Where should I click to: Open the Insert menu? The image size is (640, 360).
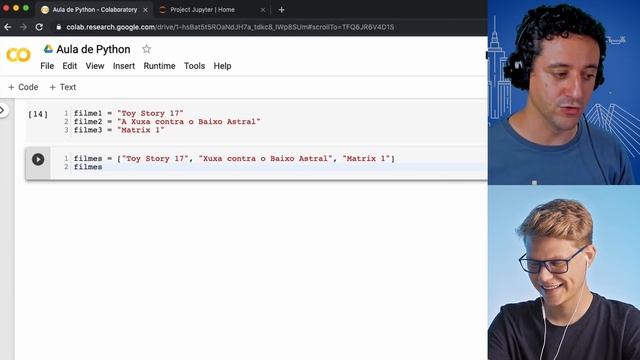click(x=124, y=66)
